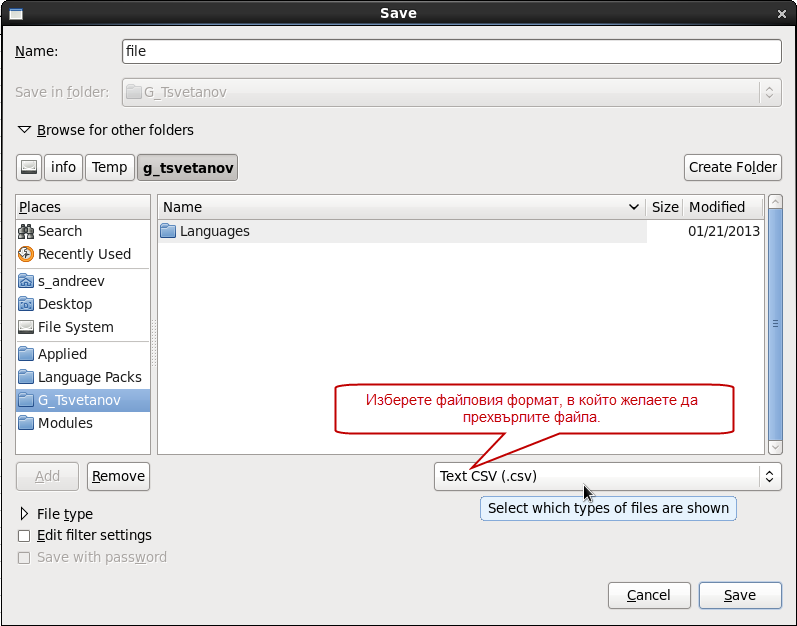Open the Languages folder in file list
The height and width of the screenshot is (626, 797).
coord(214,231)
